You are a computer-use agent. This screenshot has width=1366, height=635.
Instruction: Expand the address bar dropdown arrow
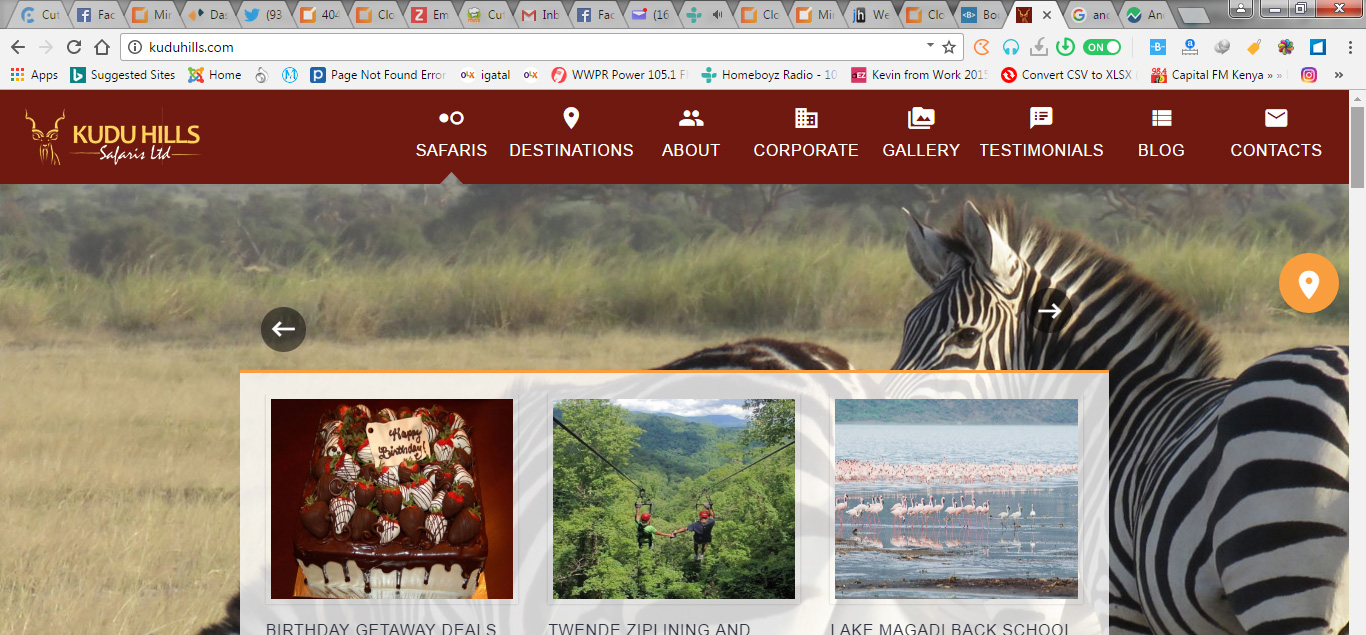[x=930, y=46]
